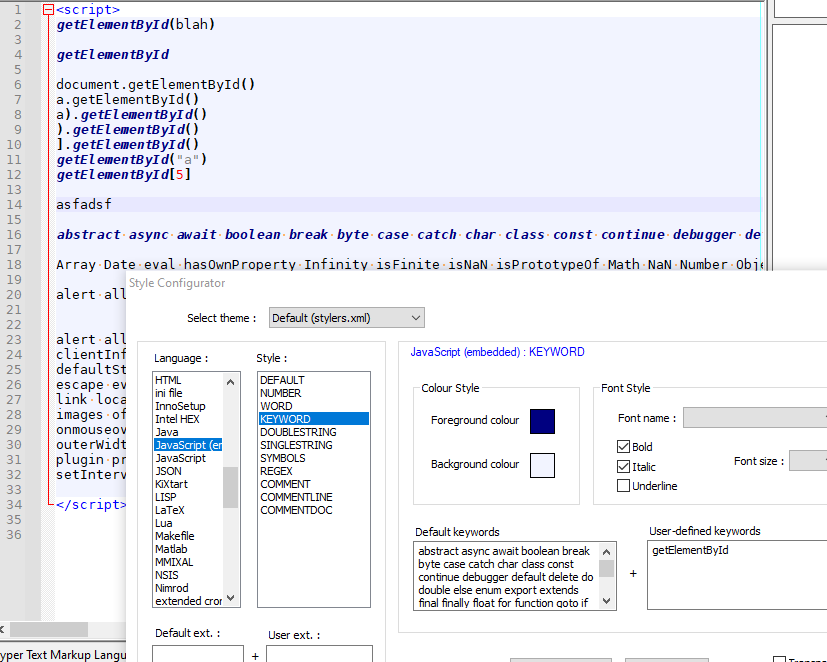Image resolution: width=827 pixels, height=662 pixels.
Task: Select JavaScript (embedded) language entry
Action: tap(188, 445)
